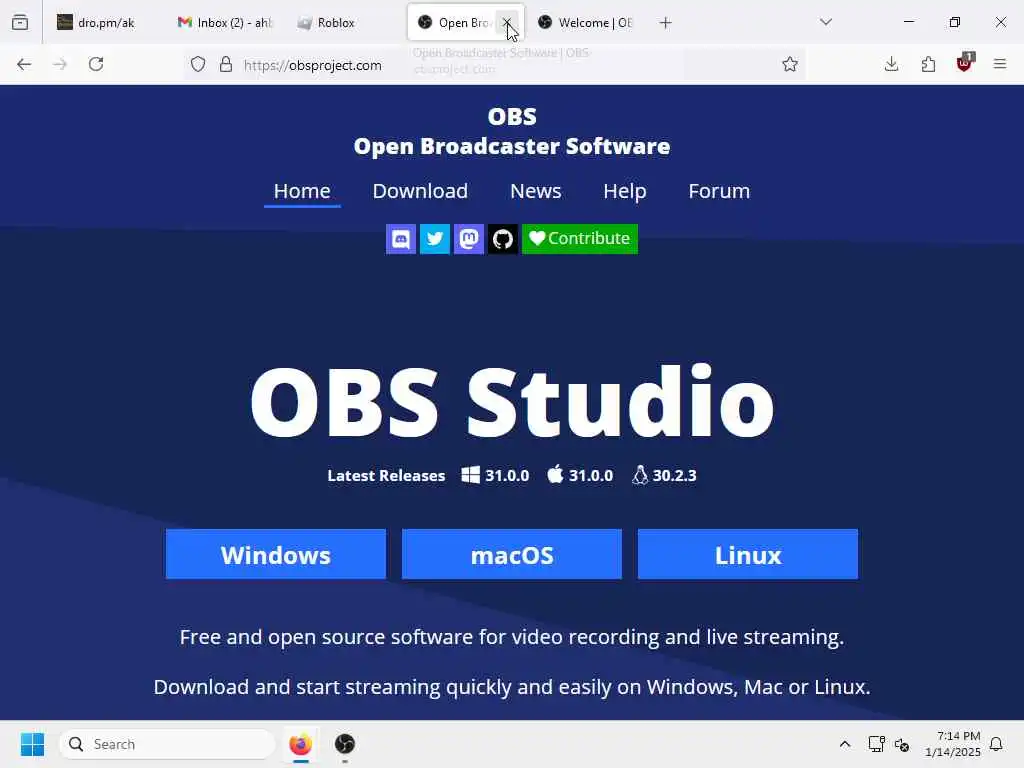1024x768 pixels.
Task: Open the network status tray icon
Action: [876, 744]
